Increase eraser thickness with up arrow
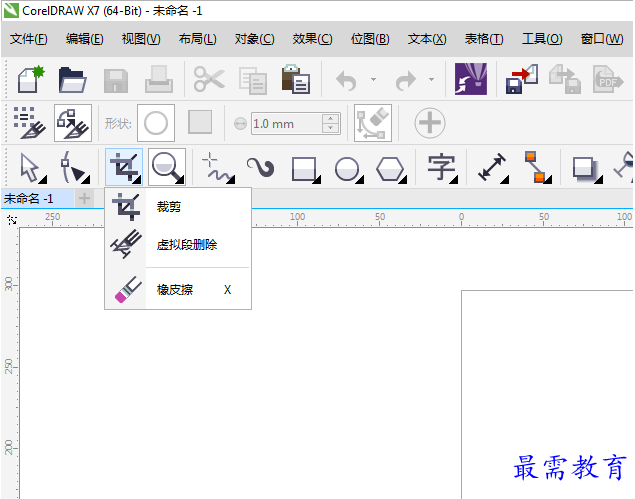This screenshot has width=635, height=499. point(330,119)
